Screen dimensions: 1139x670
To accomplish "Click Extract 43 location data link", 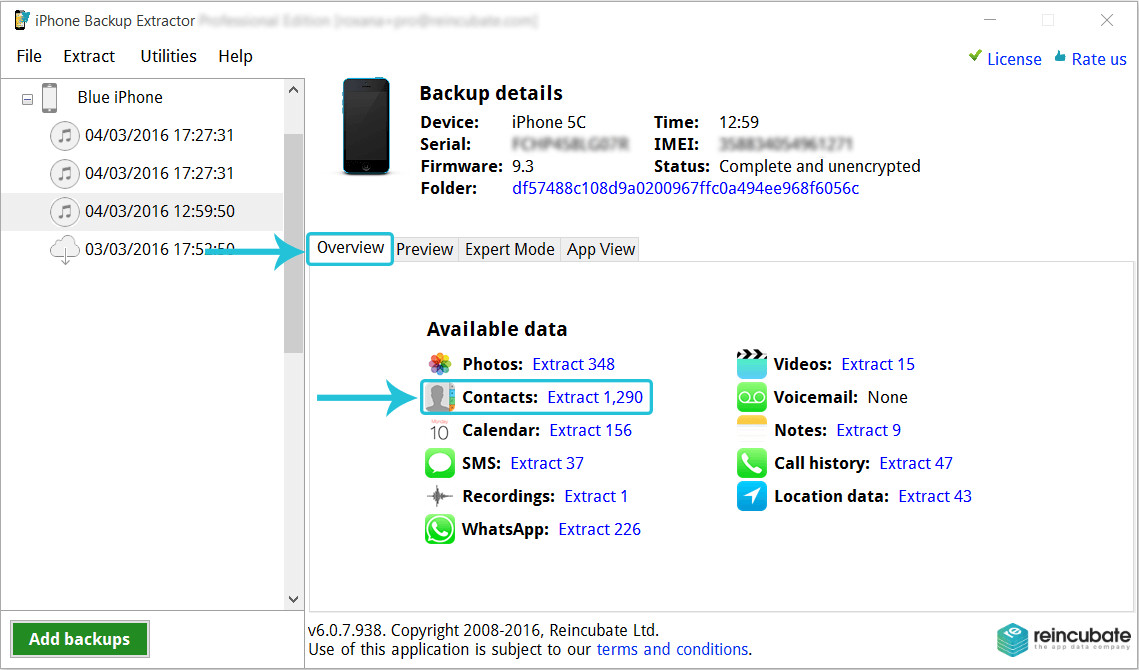I will [x=935, y=496].
